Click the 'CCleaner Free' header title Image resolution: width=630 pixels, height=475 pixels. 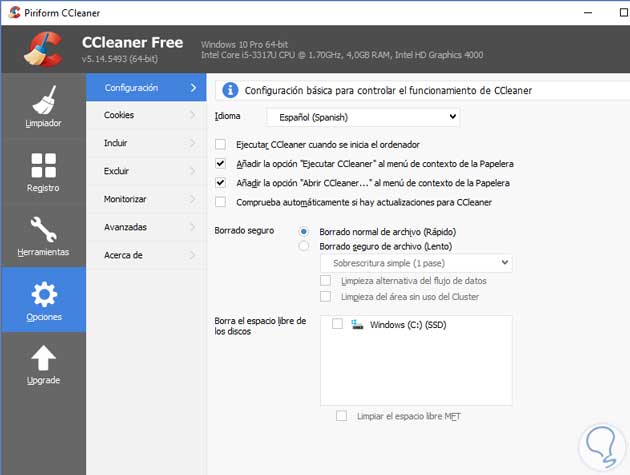133,42
